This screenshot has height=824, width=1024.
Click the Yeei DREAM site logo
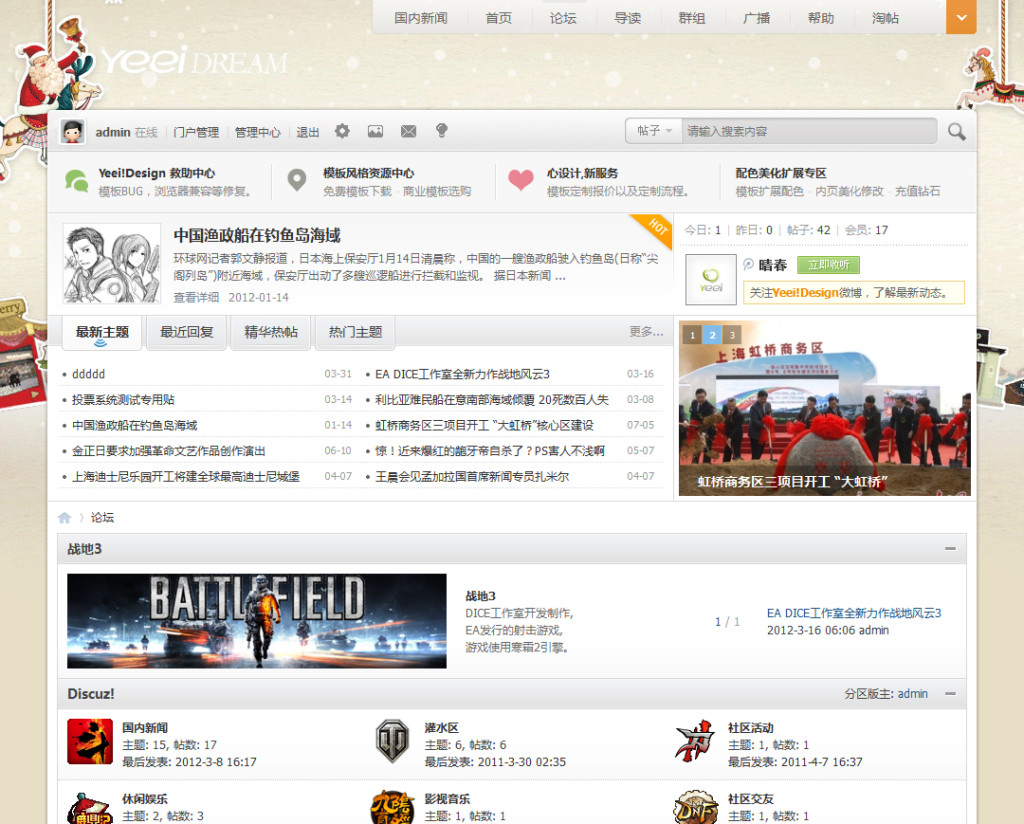[x=195, y=61]
